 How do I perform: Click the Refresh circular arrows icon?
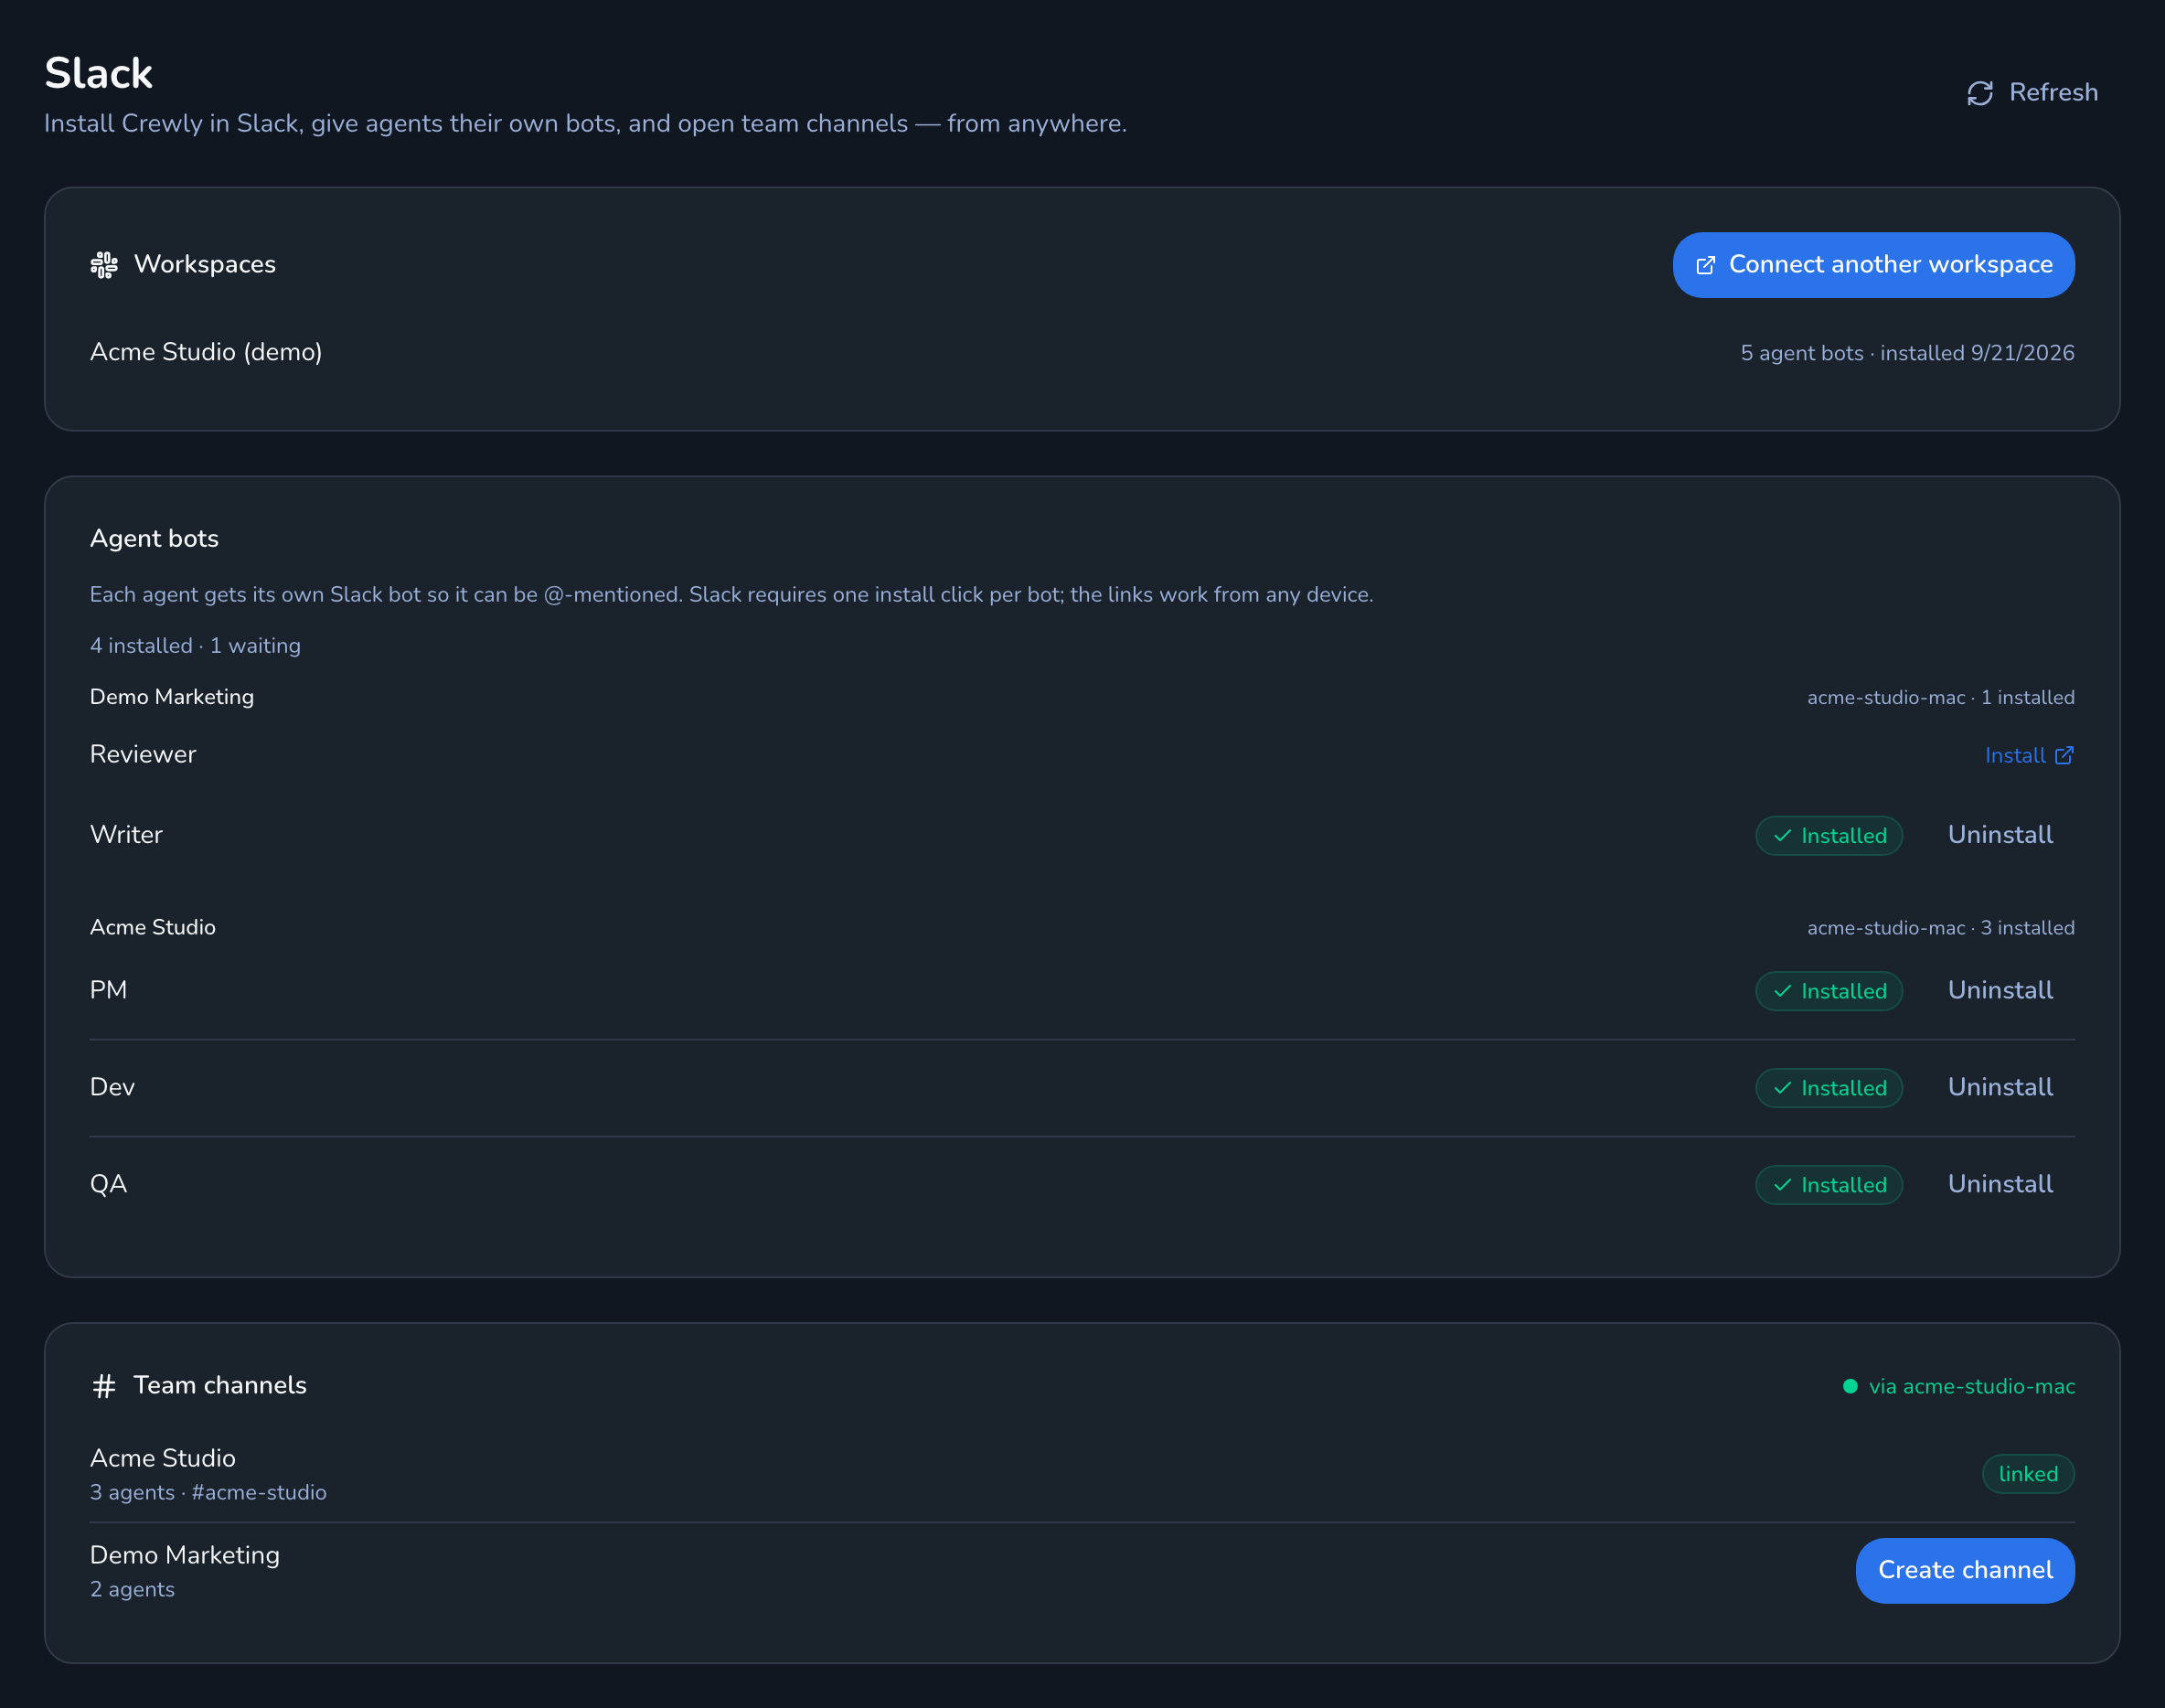point(1980,93)
